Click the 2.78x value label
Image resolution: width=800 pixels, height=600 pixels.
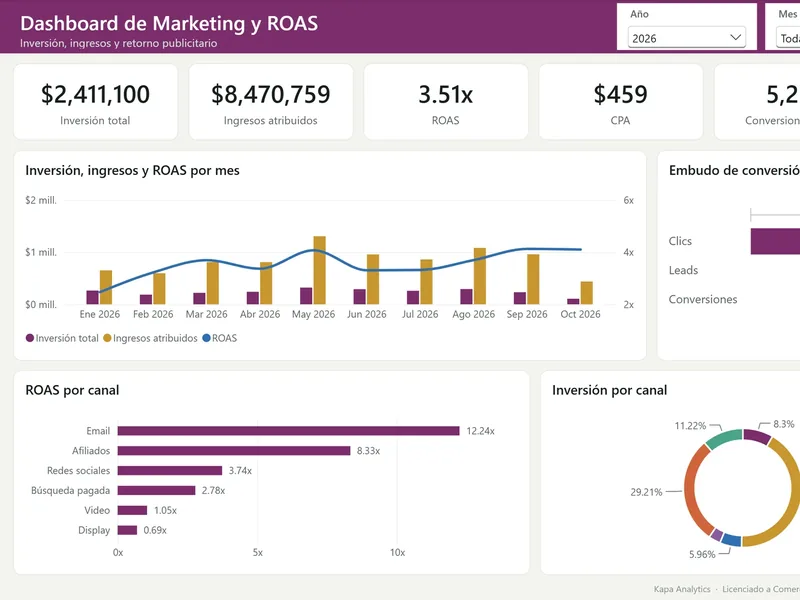213,490
